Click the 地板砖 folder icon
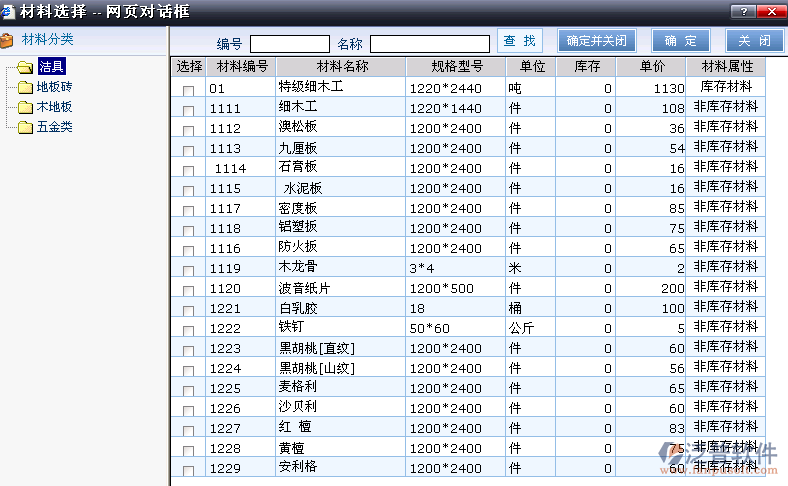This screenshot has height=486, width=788. 25,87
